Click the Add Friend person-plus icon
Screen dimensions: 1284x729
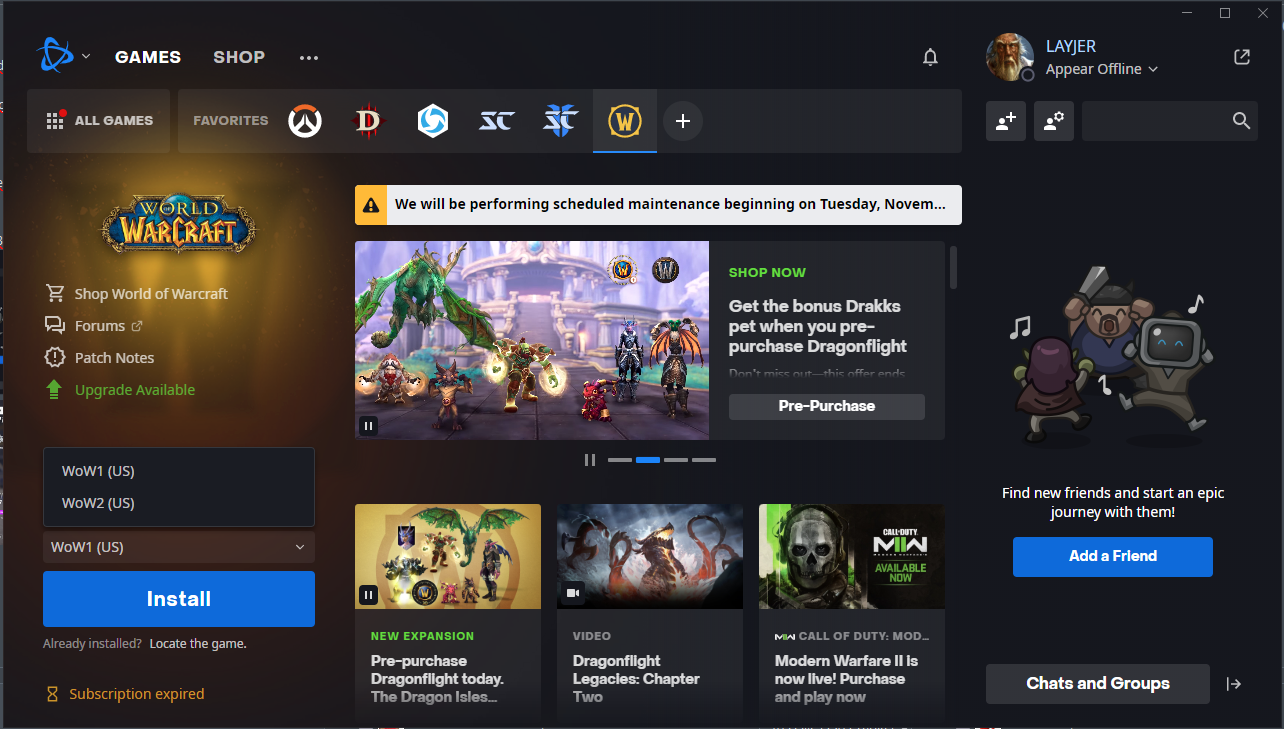[1006, 121]
